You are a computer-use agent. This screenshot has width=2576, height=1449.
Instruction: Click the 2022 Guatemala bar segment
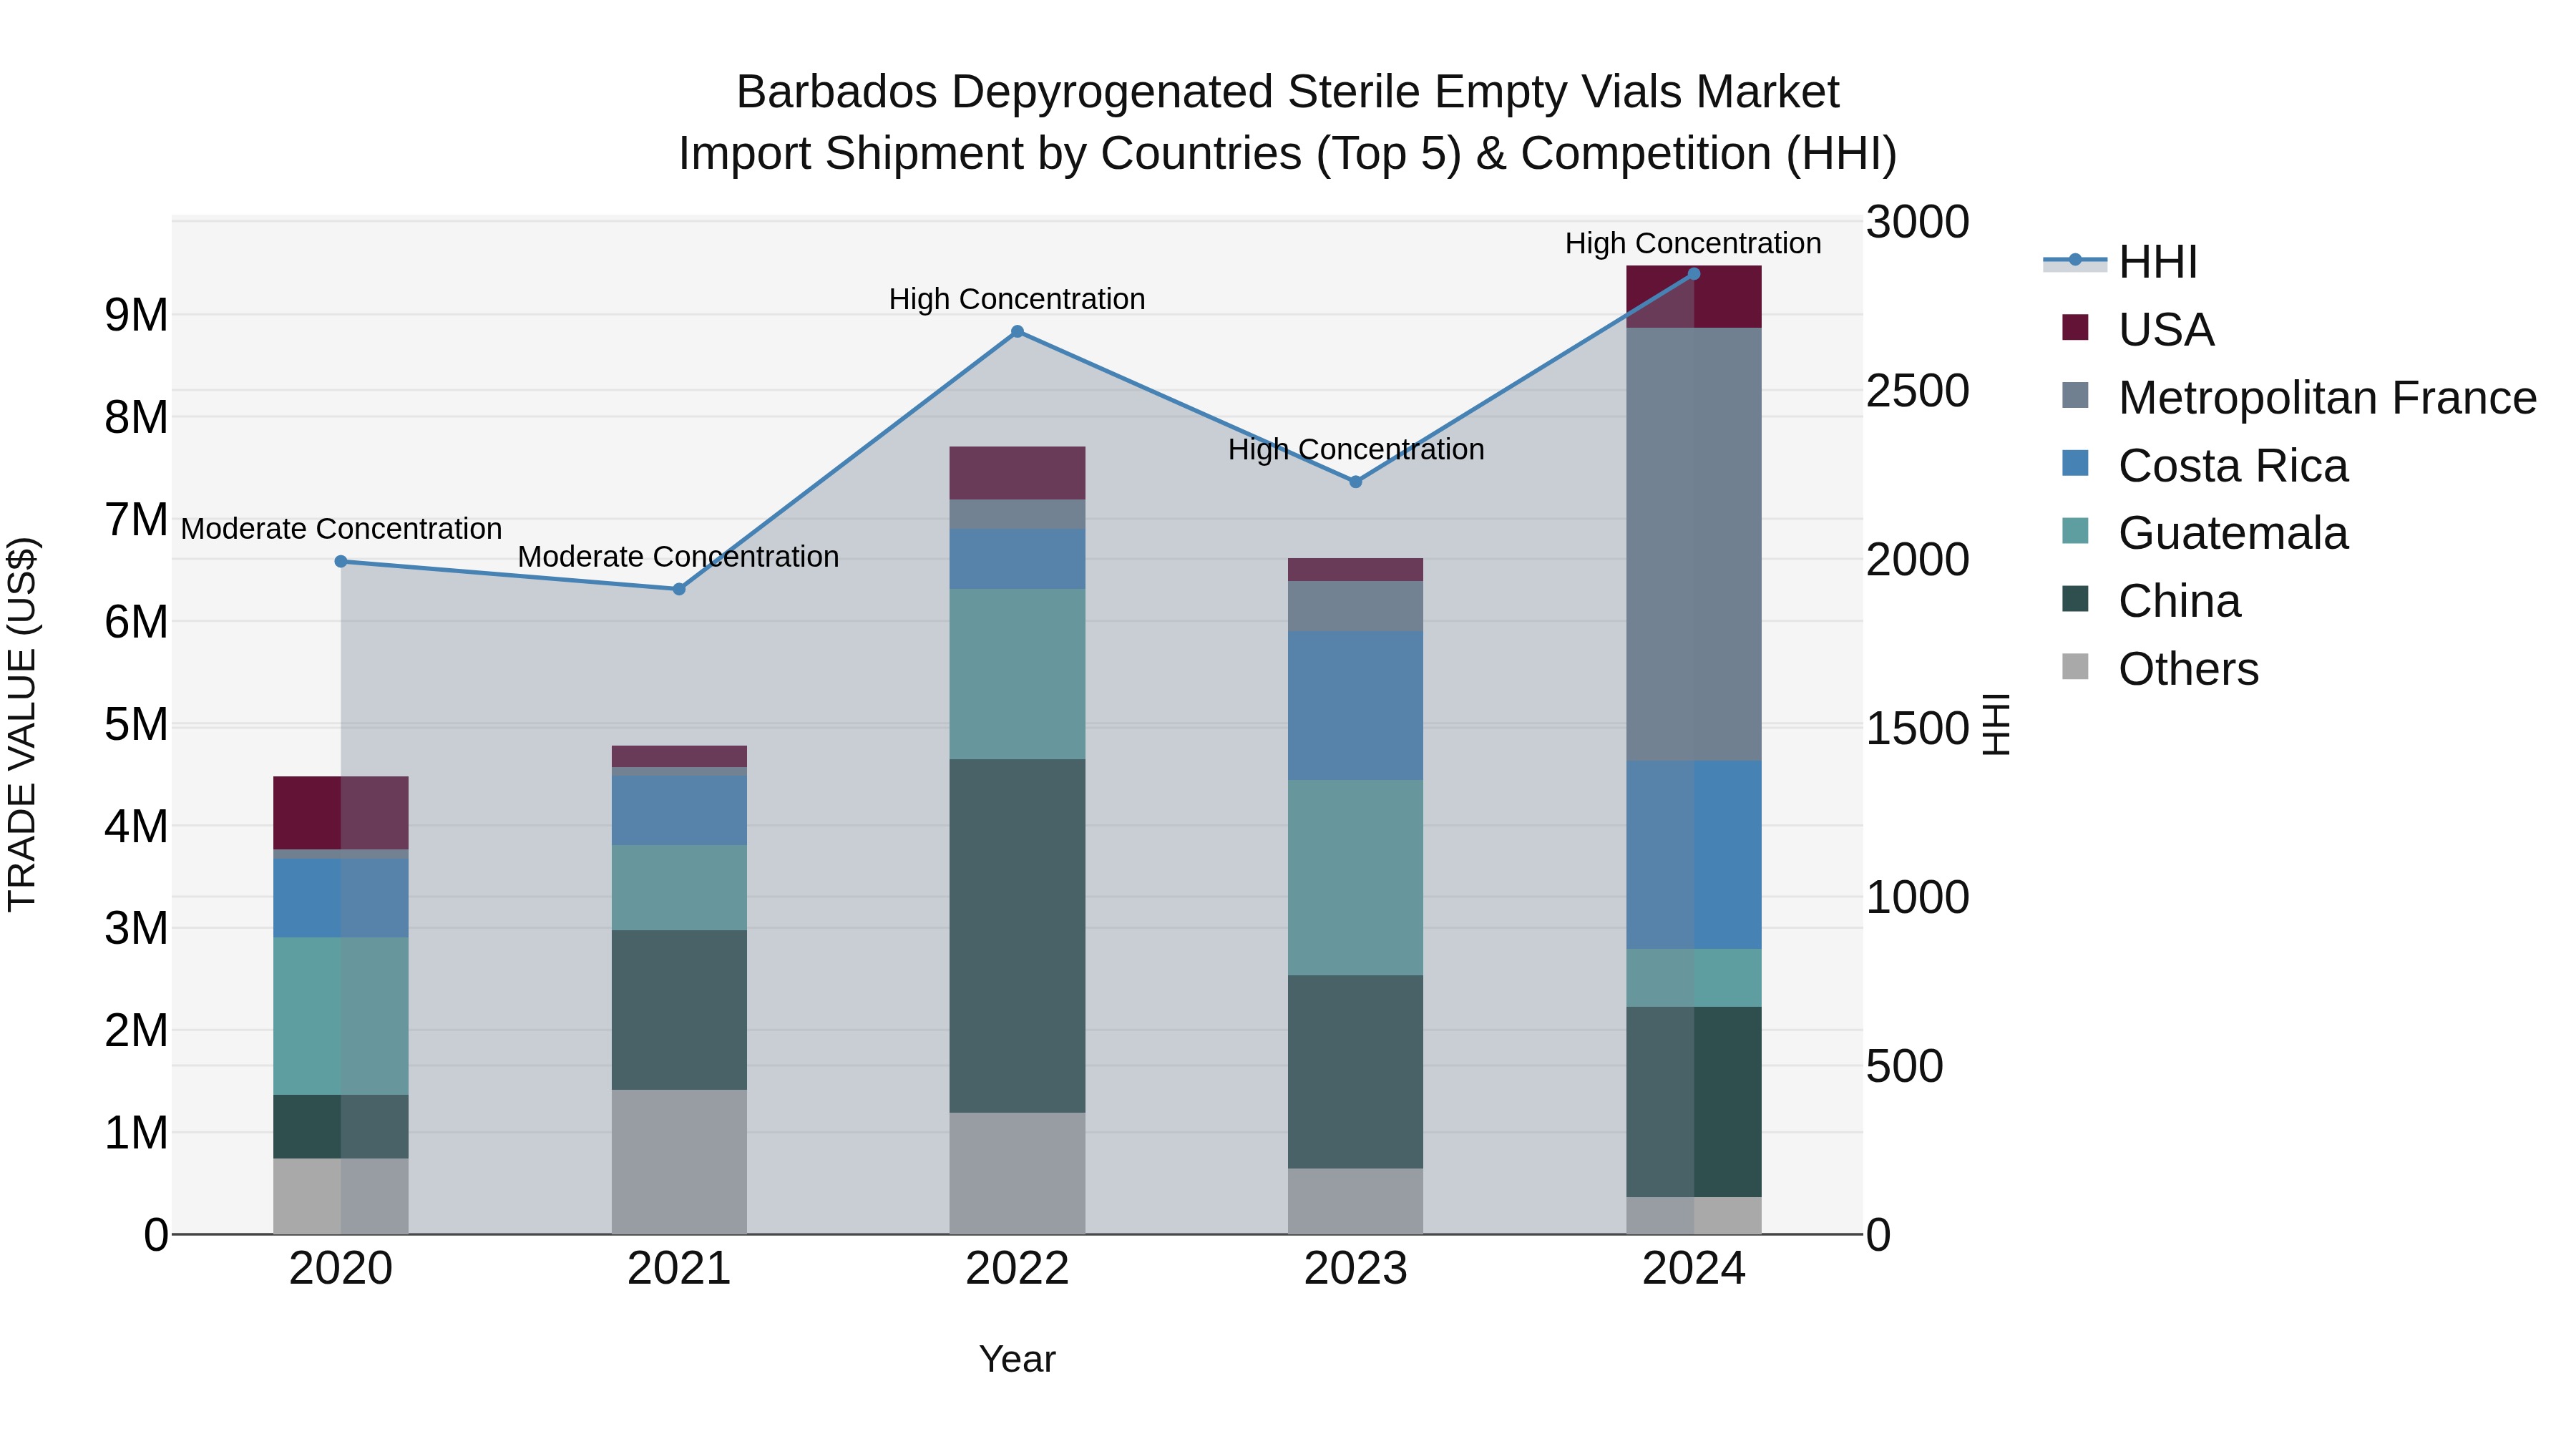(1017, 674)
